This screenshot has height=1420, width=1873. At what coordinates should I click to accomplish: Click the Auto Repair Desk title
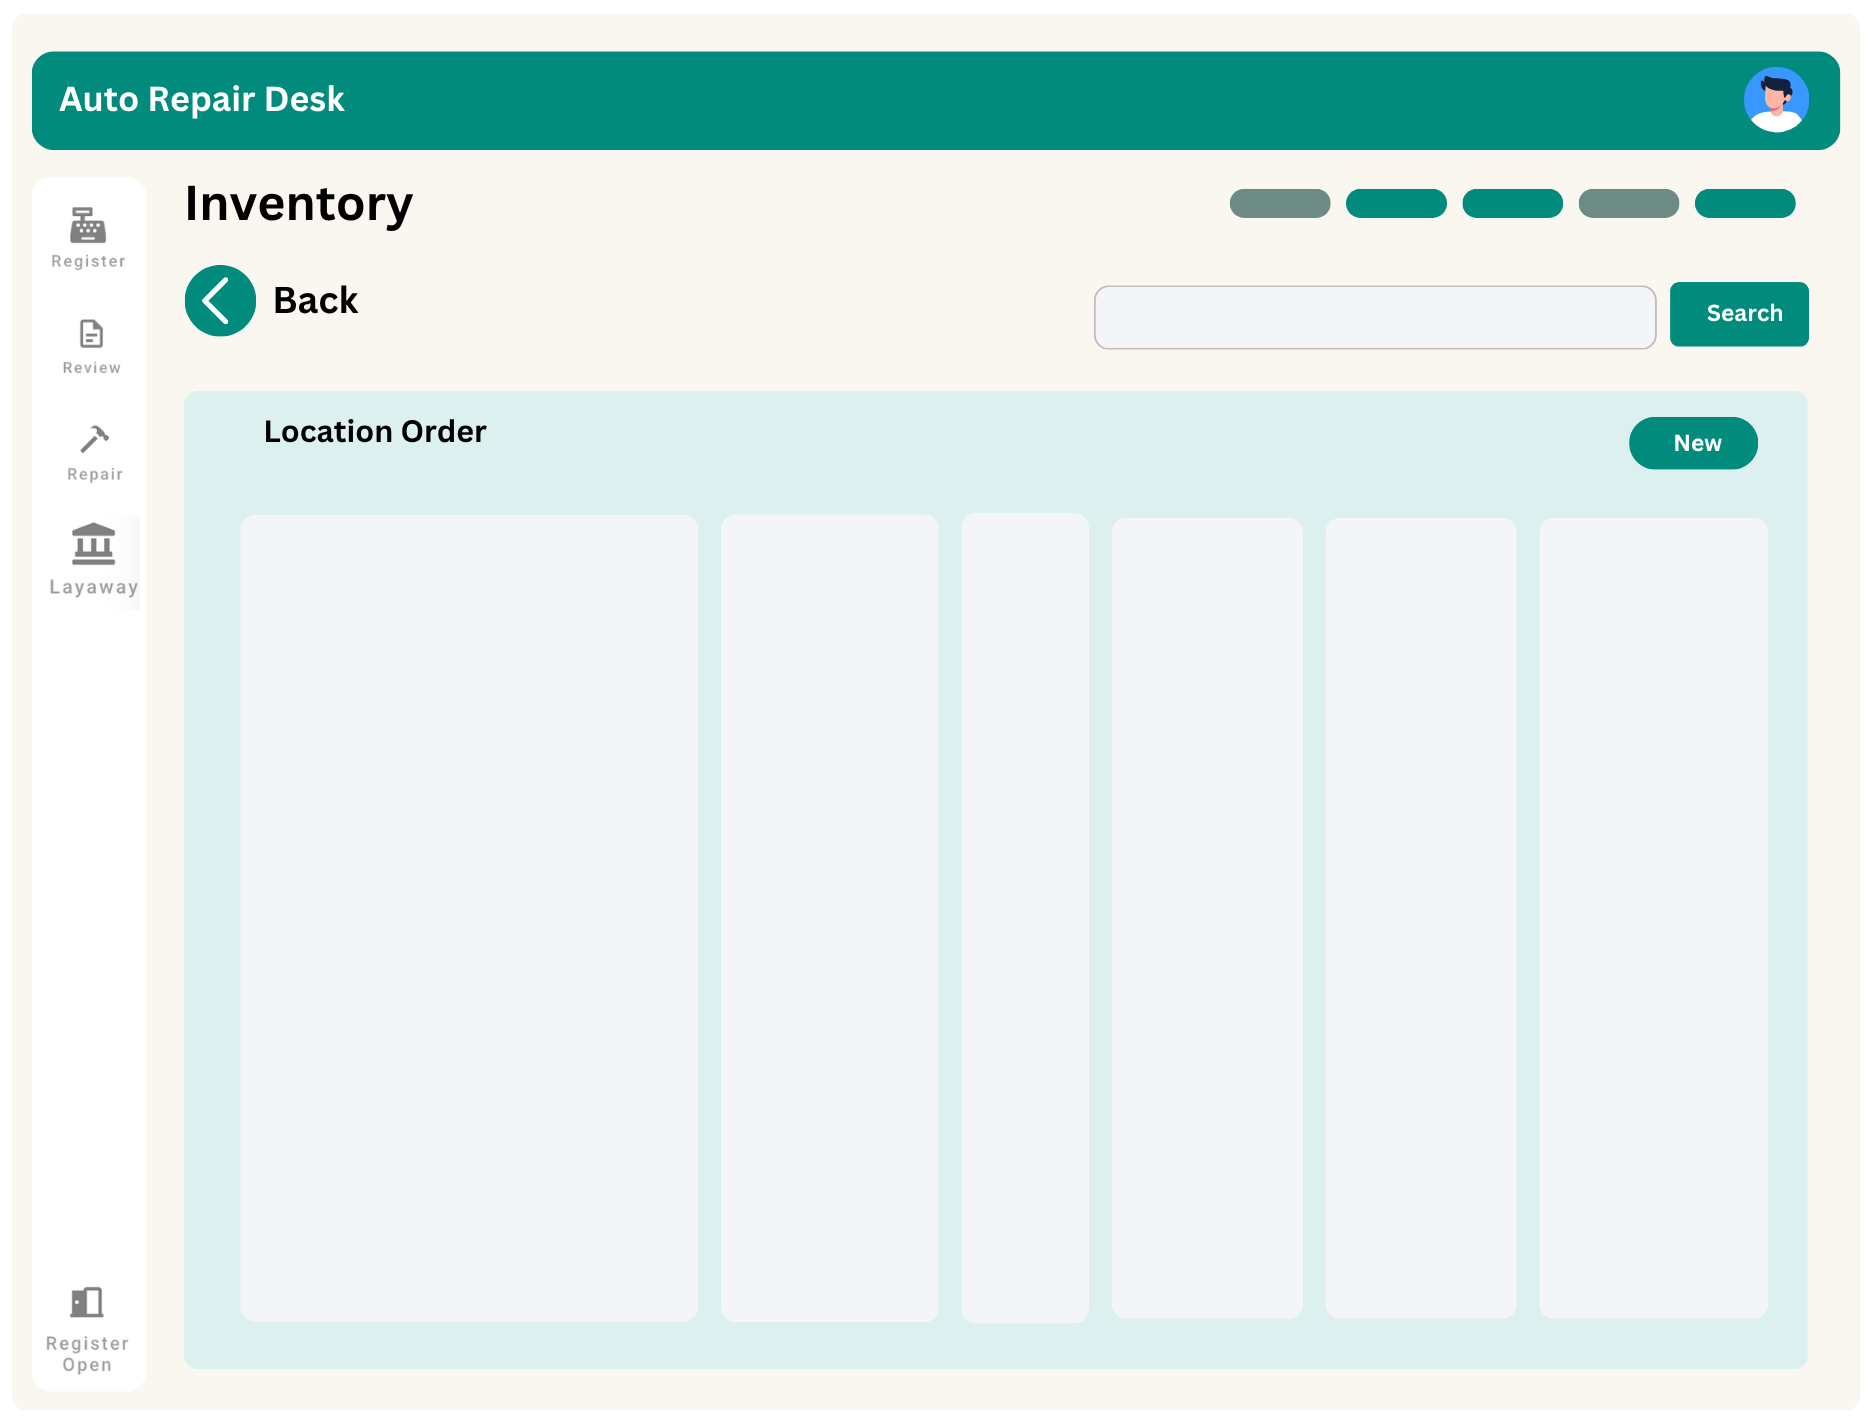[202, 100]
